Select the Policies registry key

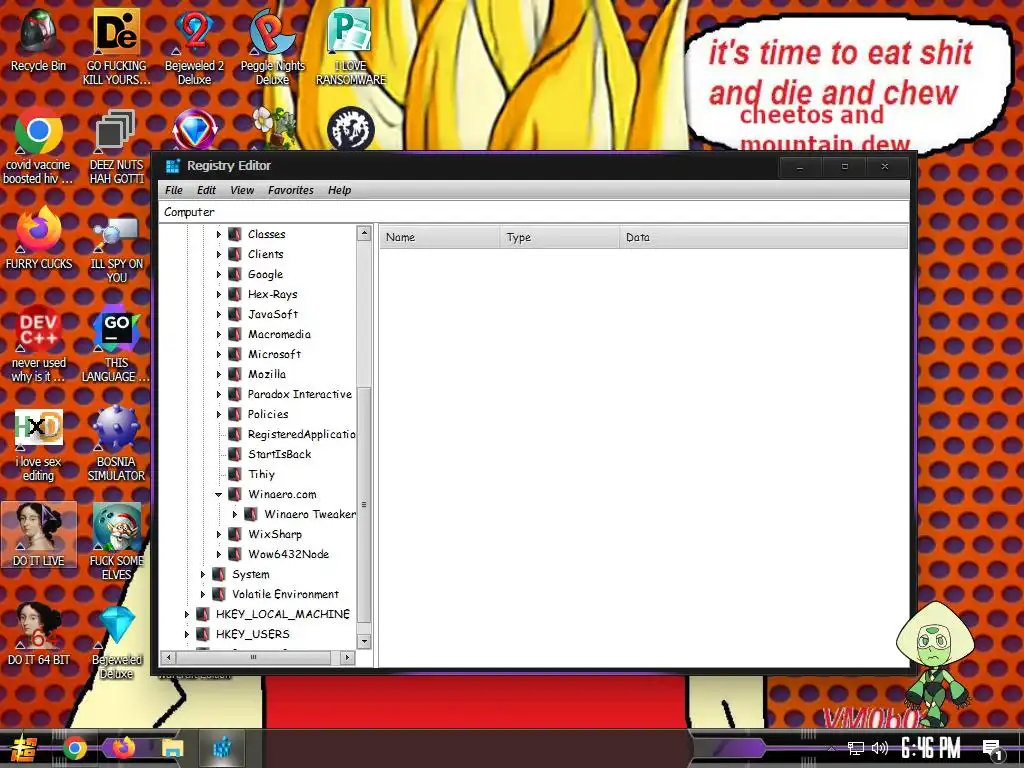tap(268, 414)
